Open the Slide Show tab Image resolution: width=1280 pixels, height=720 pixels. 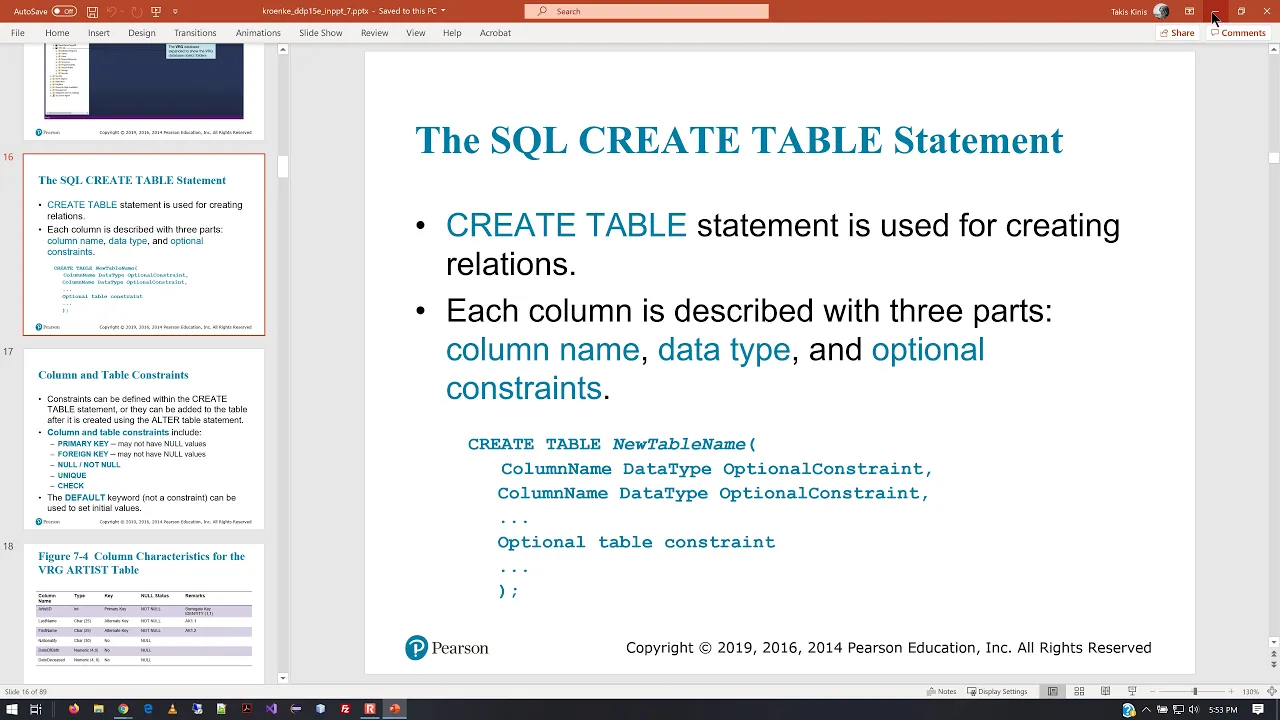[320, 33]
